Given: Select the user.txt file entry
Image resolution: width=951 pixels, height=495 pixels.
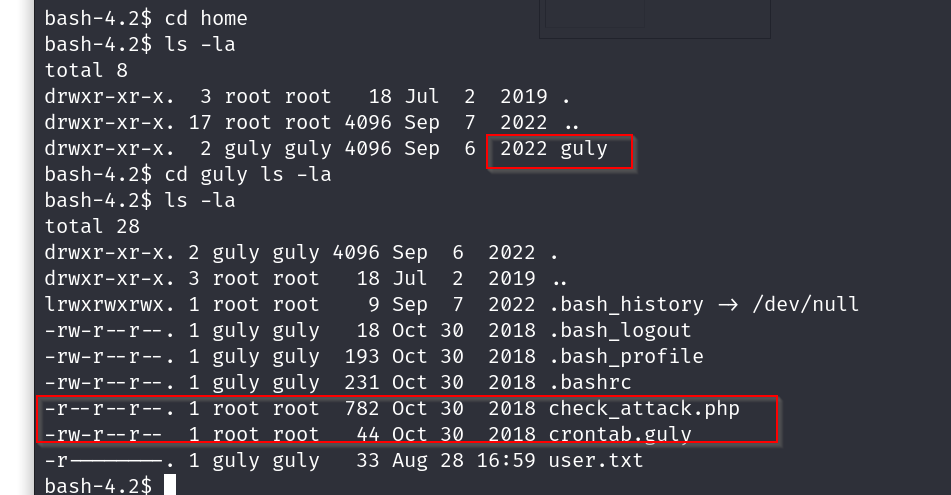Looking at the screenshot, I should [596, 461].
